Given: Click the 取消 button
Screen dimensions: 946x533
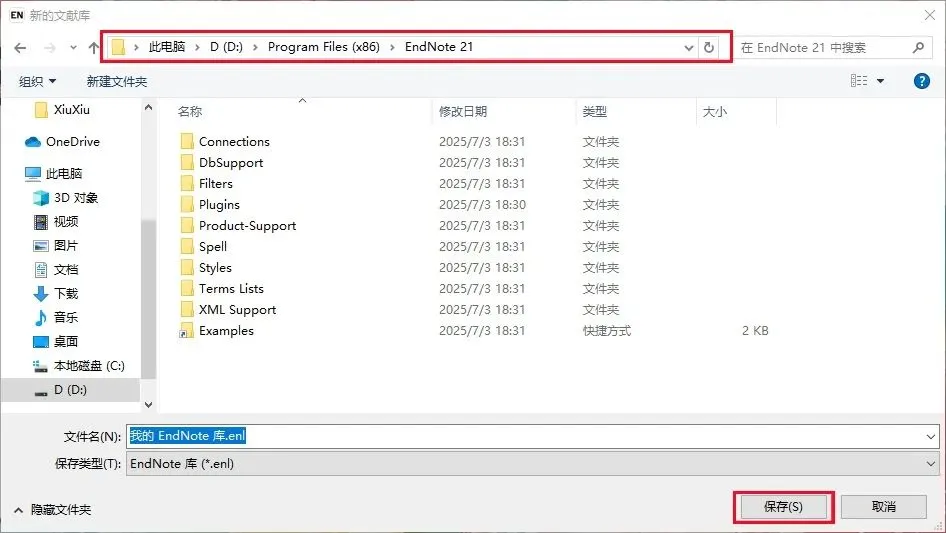Looking at the screenshot, I should [x=883, y=506].
